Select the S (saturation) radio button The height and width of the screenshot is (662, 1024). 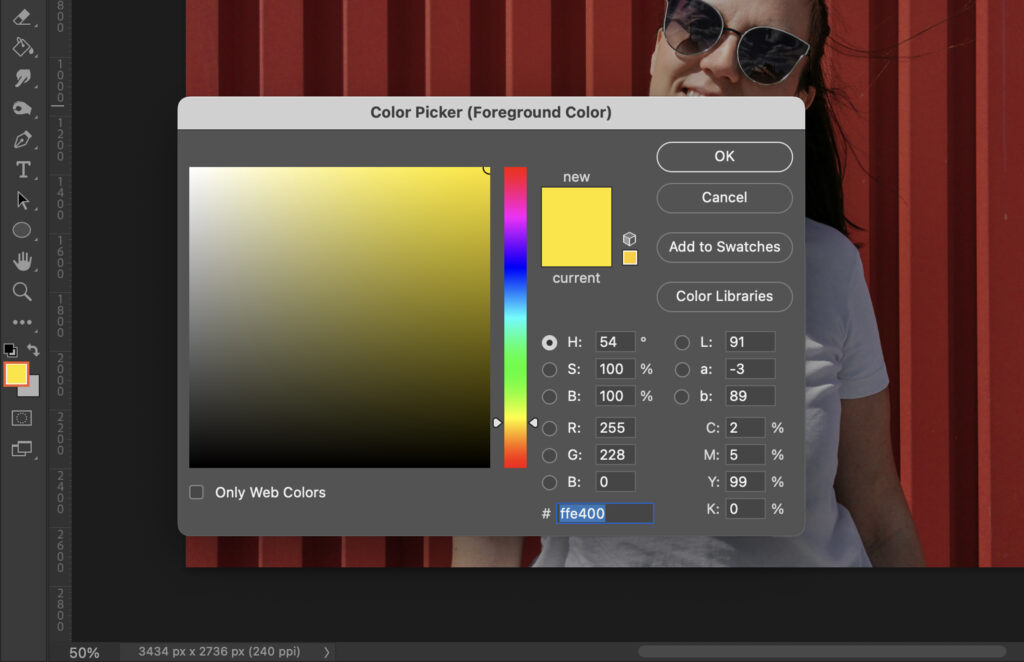pos(551,369)
